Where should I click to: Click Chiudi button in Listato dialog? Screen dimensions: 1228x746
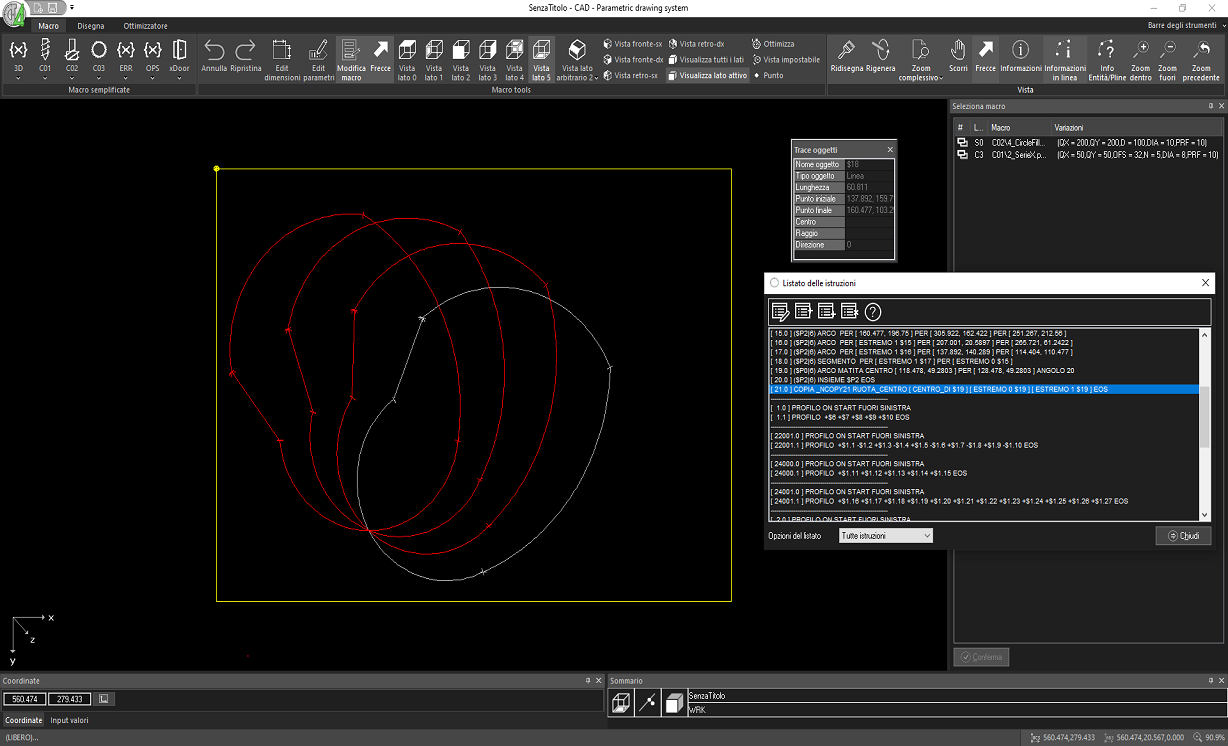tap(1183, 536)
